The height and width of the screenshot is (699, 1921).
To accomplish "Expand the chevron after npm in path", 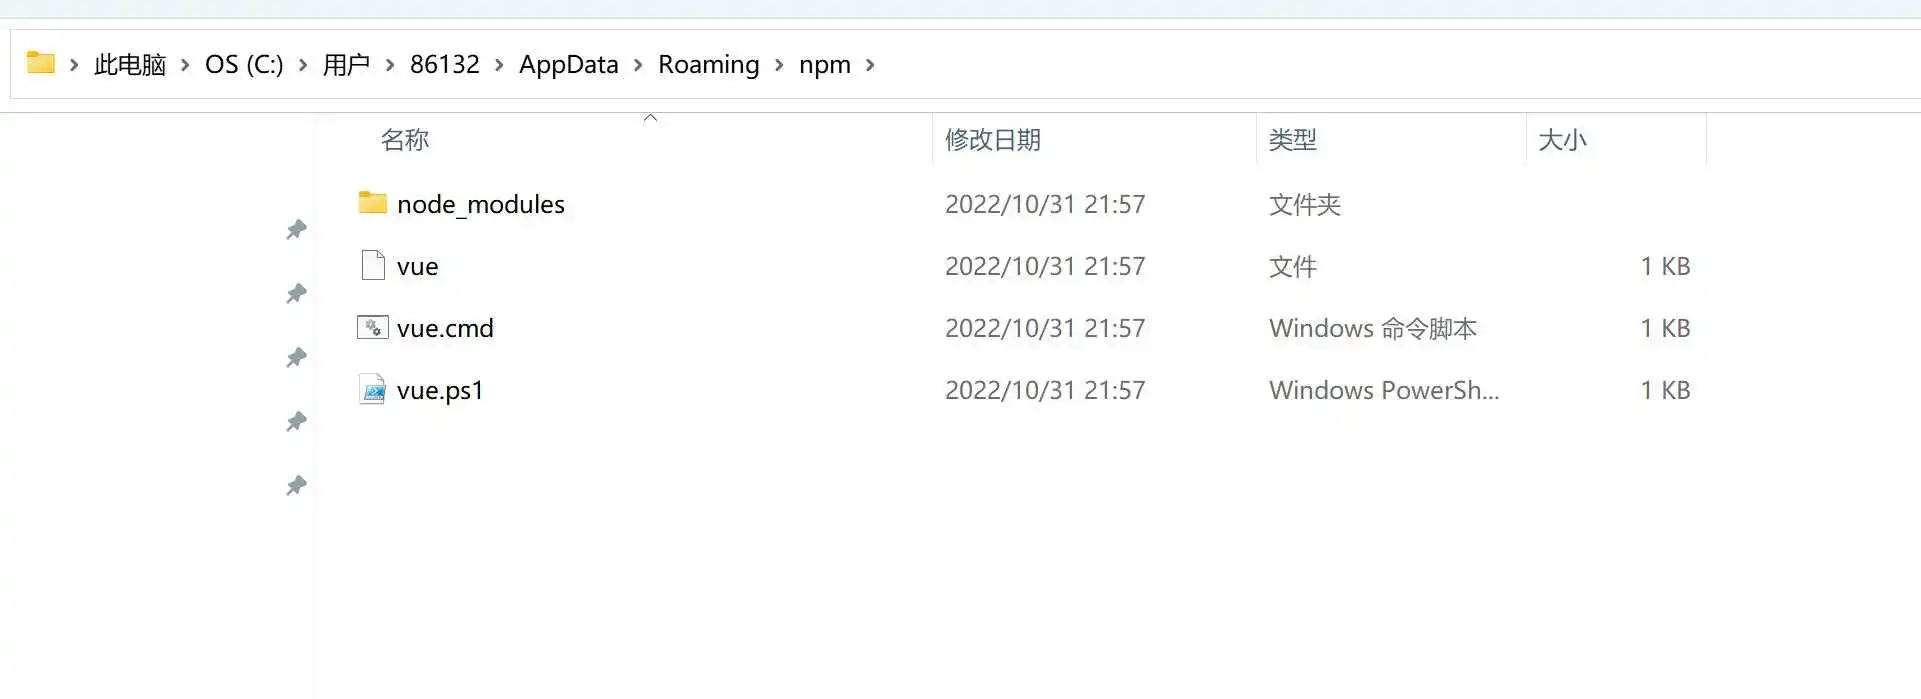I will 870,65.
